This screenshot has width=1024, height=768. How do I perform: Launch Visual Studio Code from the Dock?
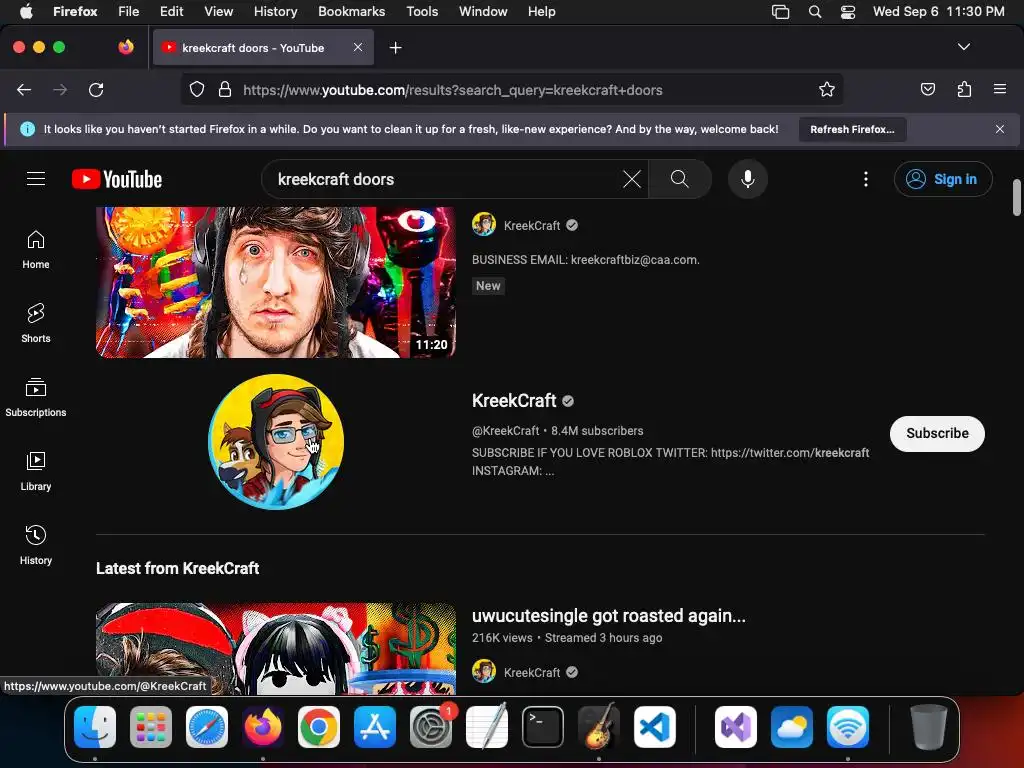click(654, 727)
